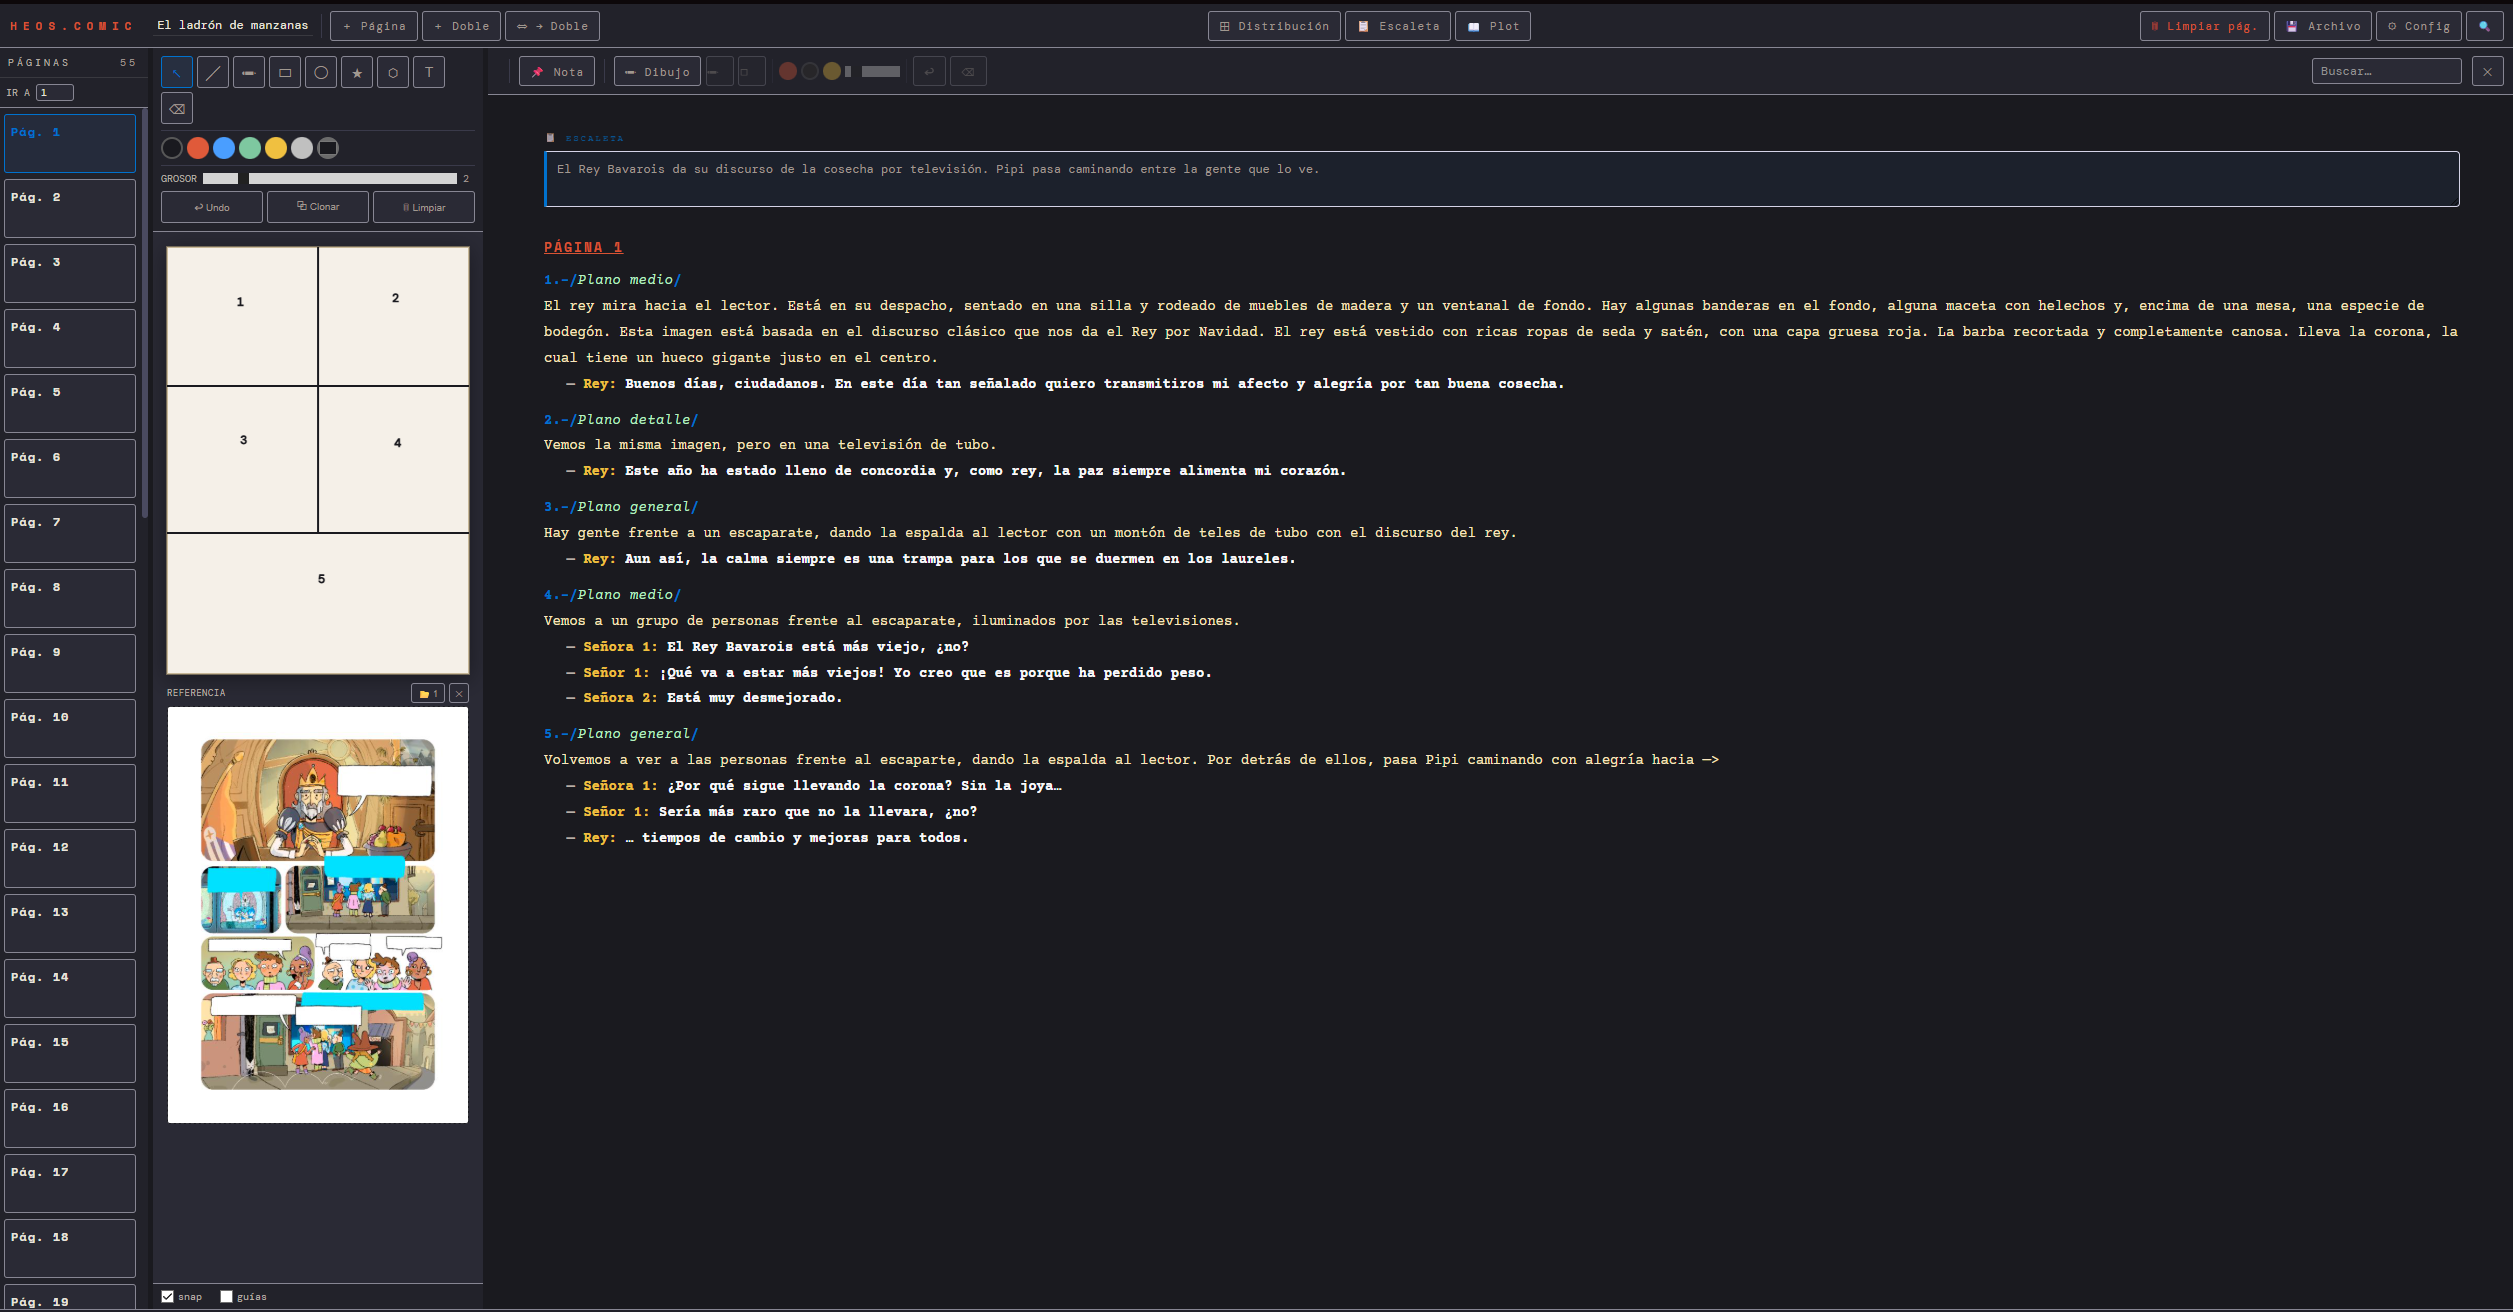Select the hexagon shape tool
Image resolution: width=2513 pixels, height=1312 pixels.
[393, 72]
